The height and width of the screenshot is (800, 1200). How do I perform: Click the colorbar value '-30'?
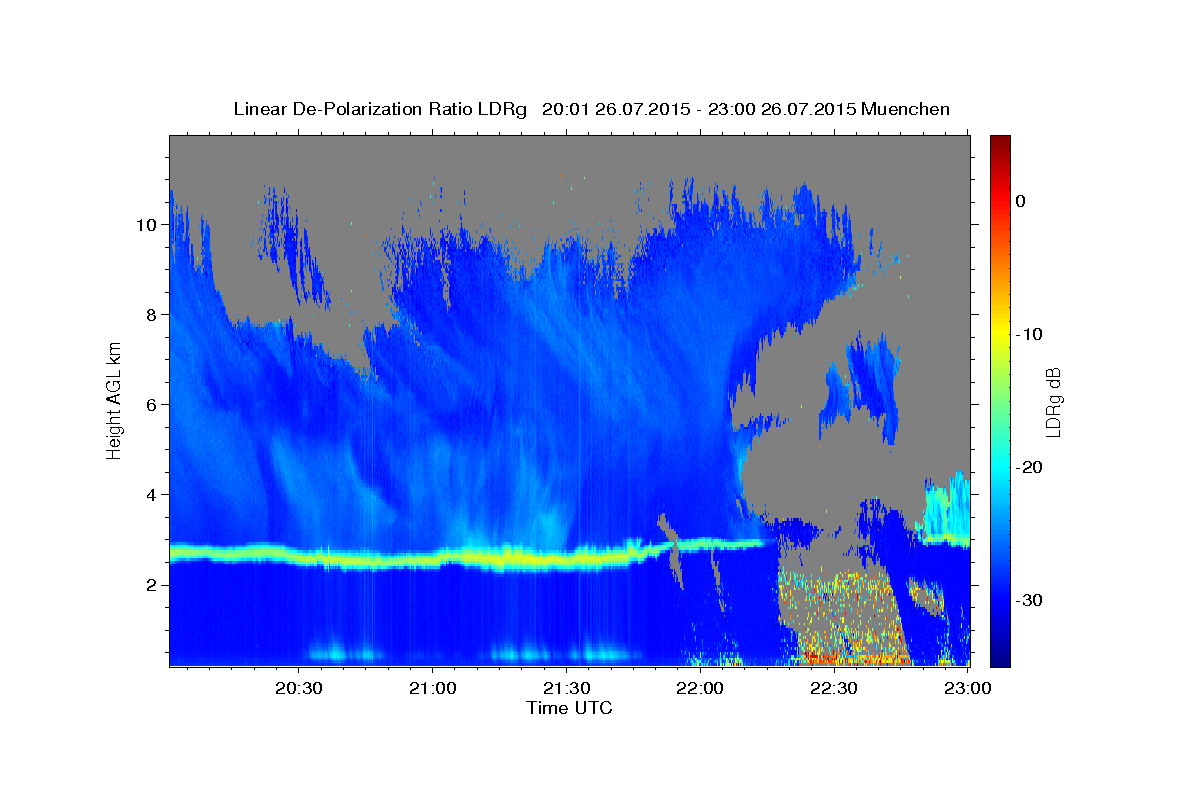[x=1030, y=600]
